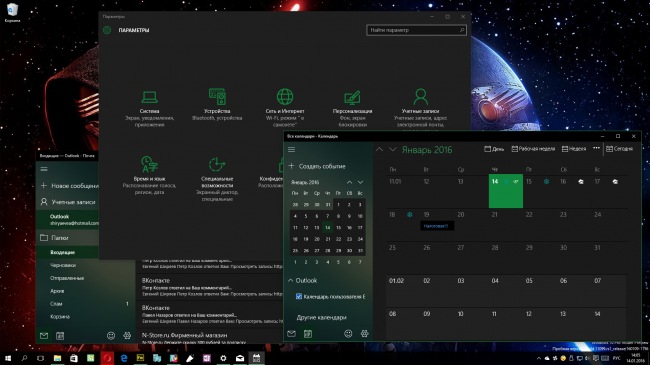This screenshot has height=365, width=650.
Task: Open the Устройства (Devices) settings category
Action: [217, 105]
